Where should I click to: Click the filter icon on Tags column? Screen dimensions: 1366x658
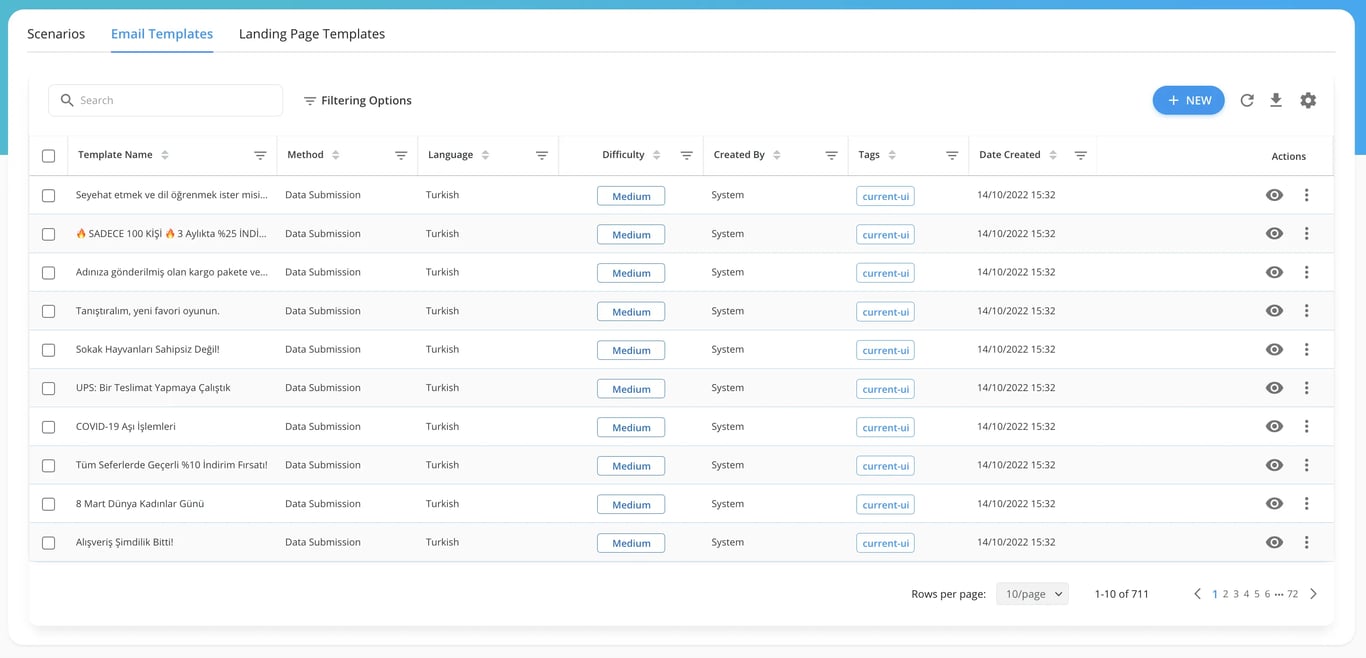(x=951, y=154)
